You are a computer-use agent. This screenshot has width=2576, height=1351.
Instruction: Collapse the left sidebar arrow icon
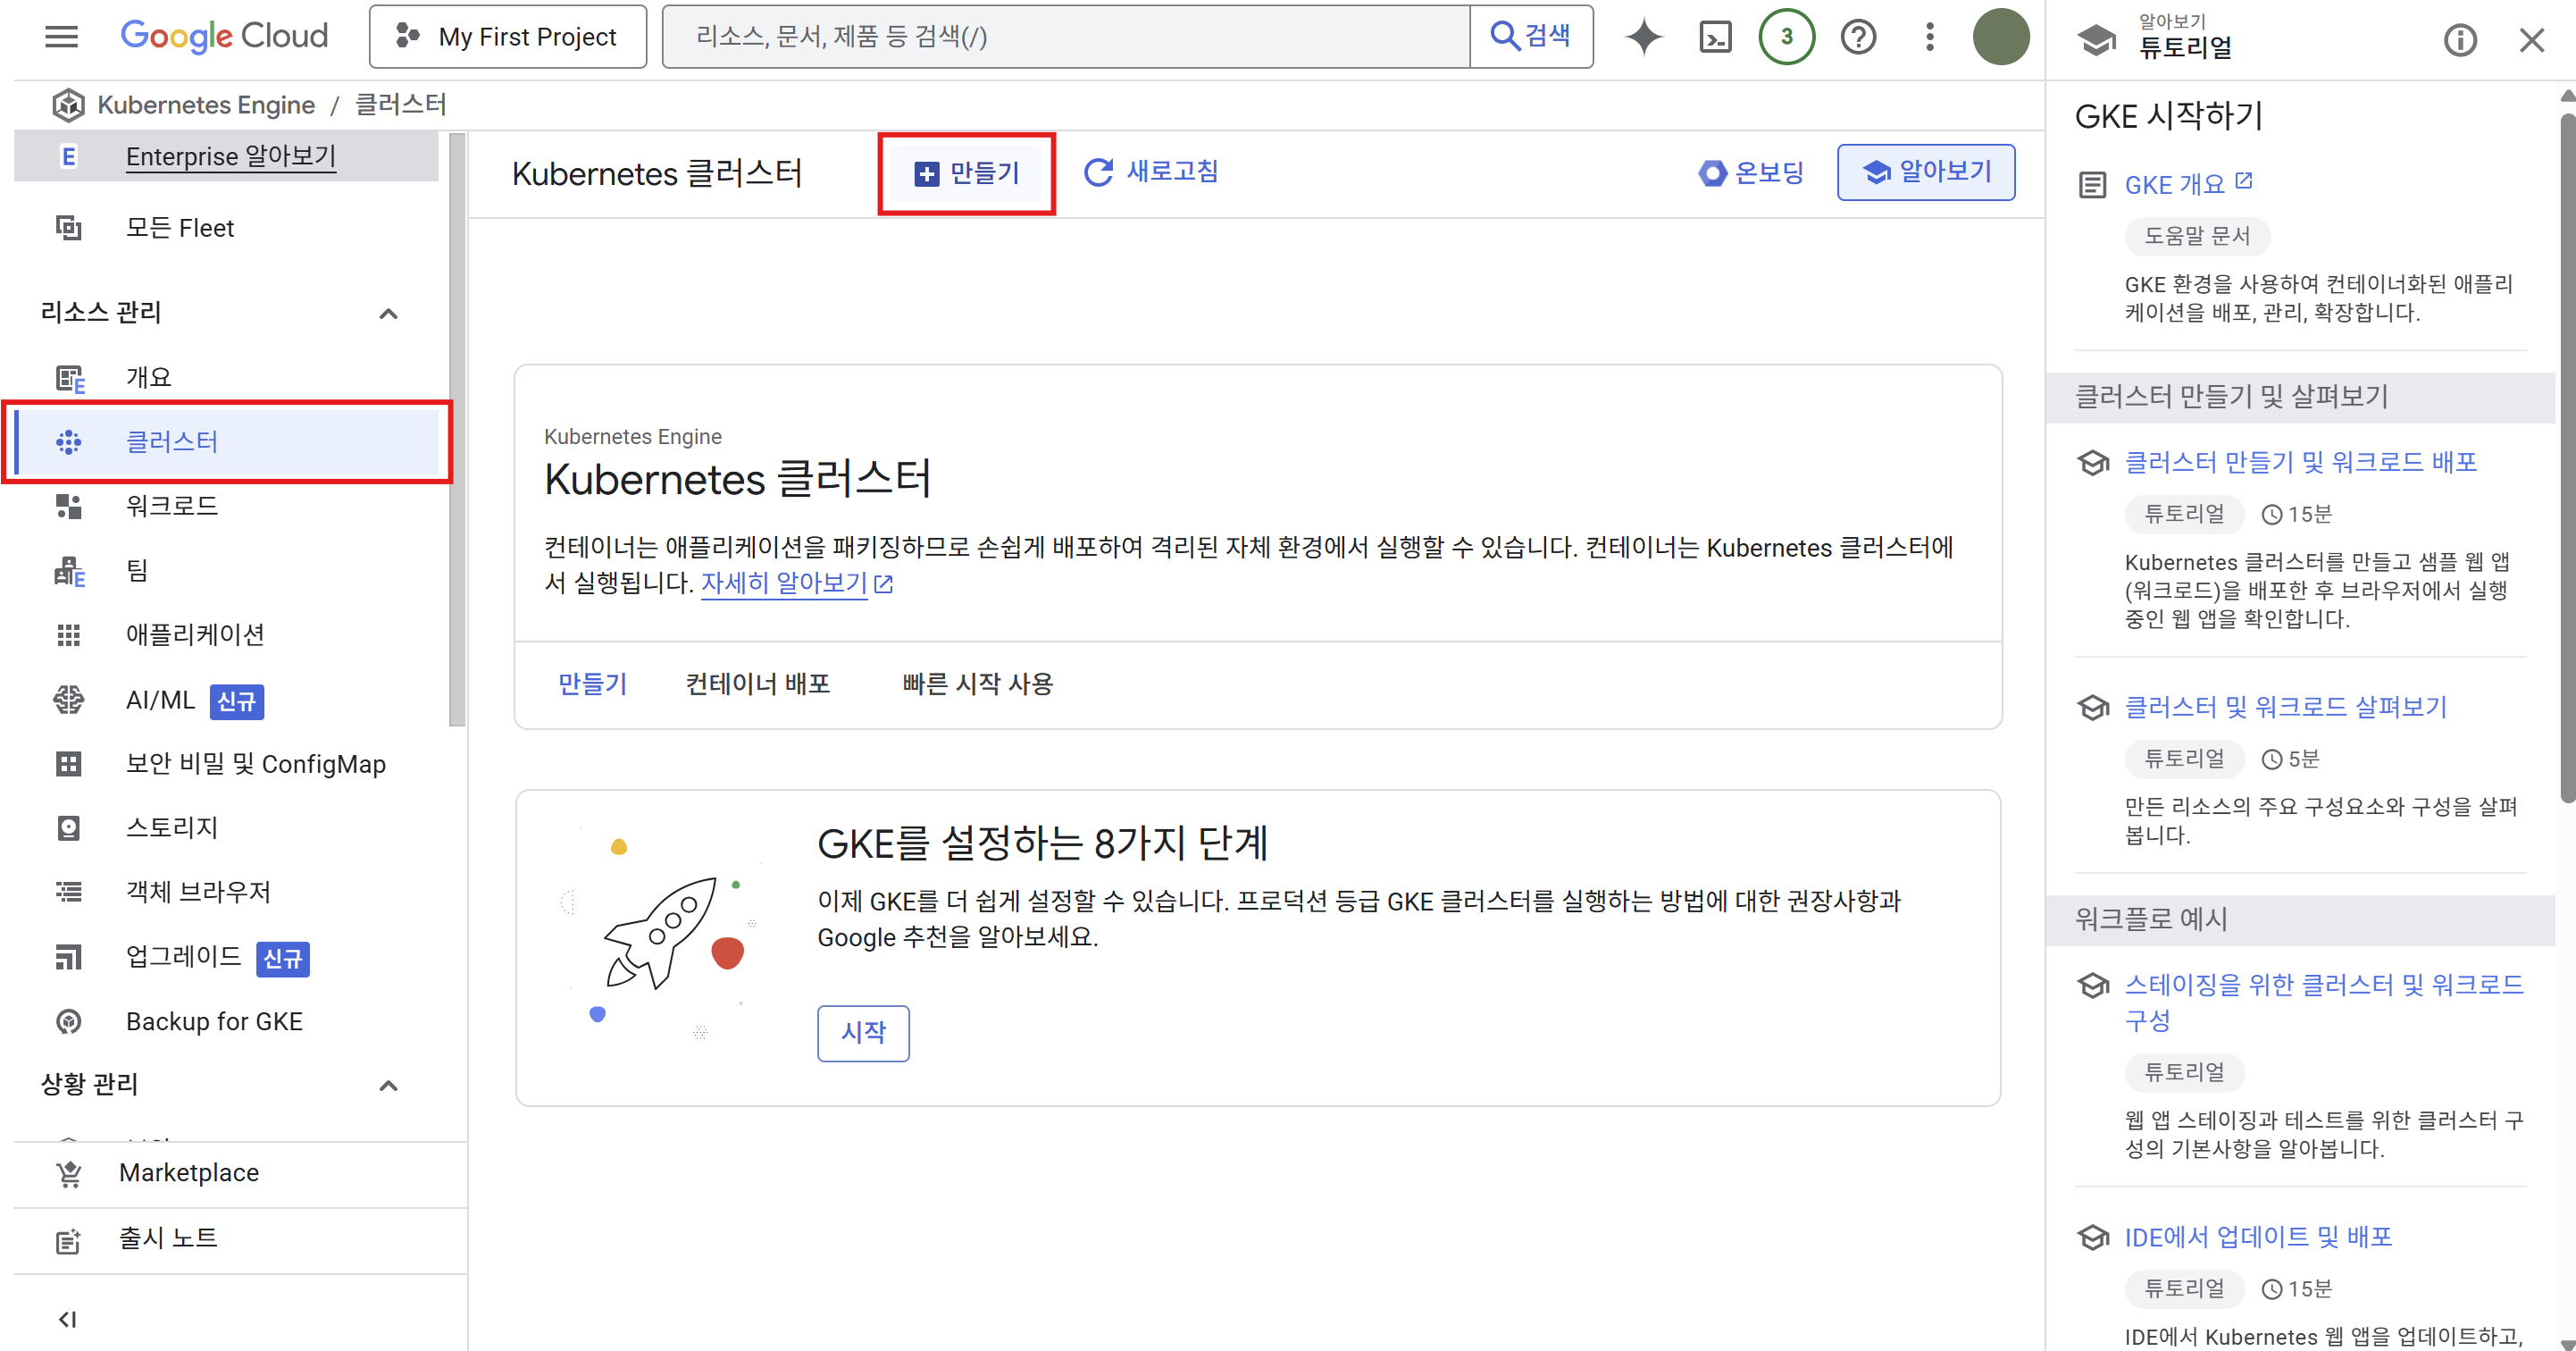[67, 1319]
